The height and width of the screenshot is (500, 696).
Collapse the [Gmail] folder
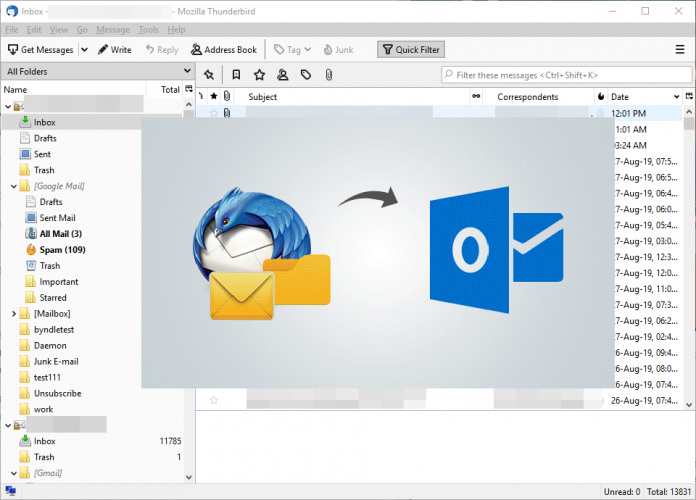pyautogui.click(x=14, y=473)
